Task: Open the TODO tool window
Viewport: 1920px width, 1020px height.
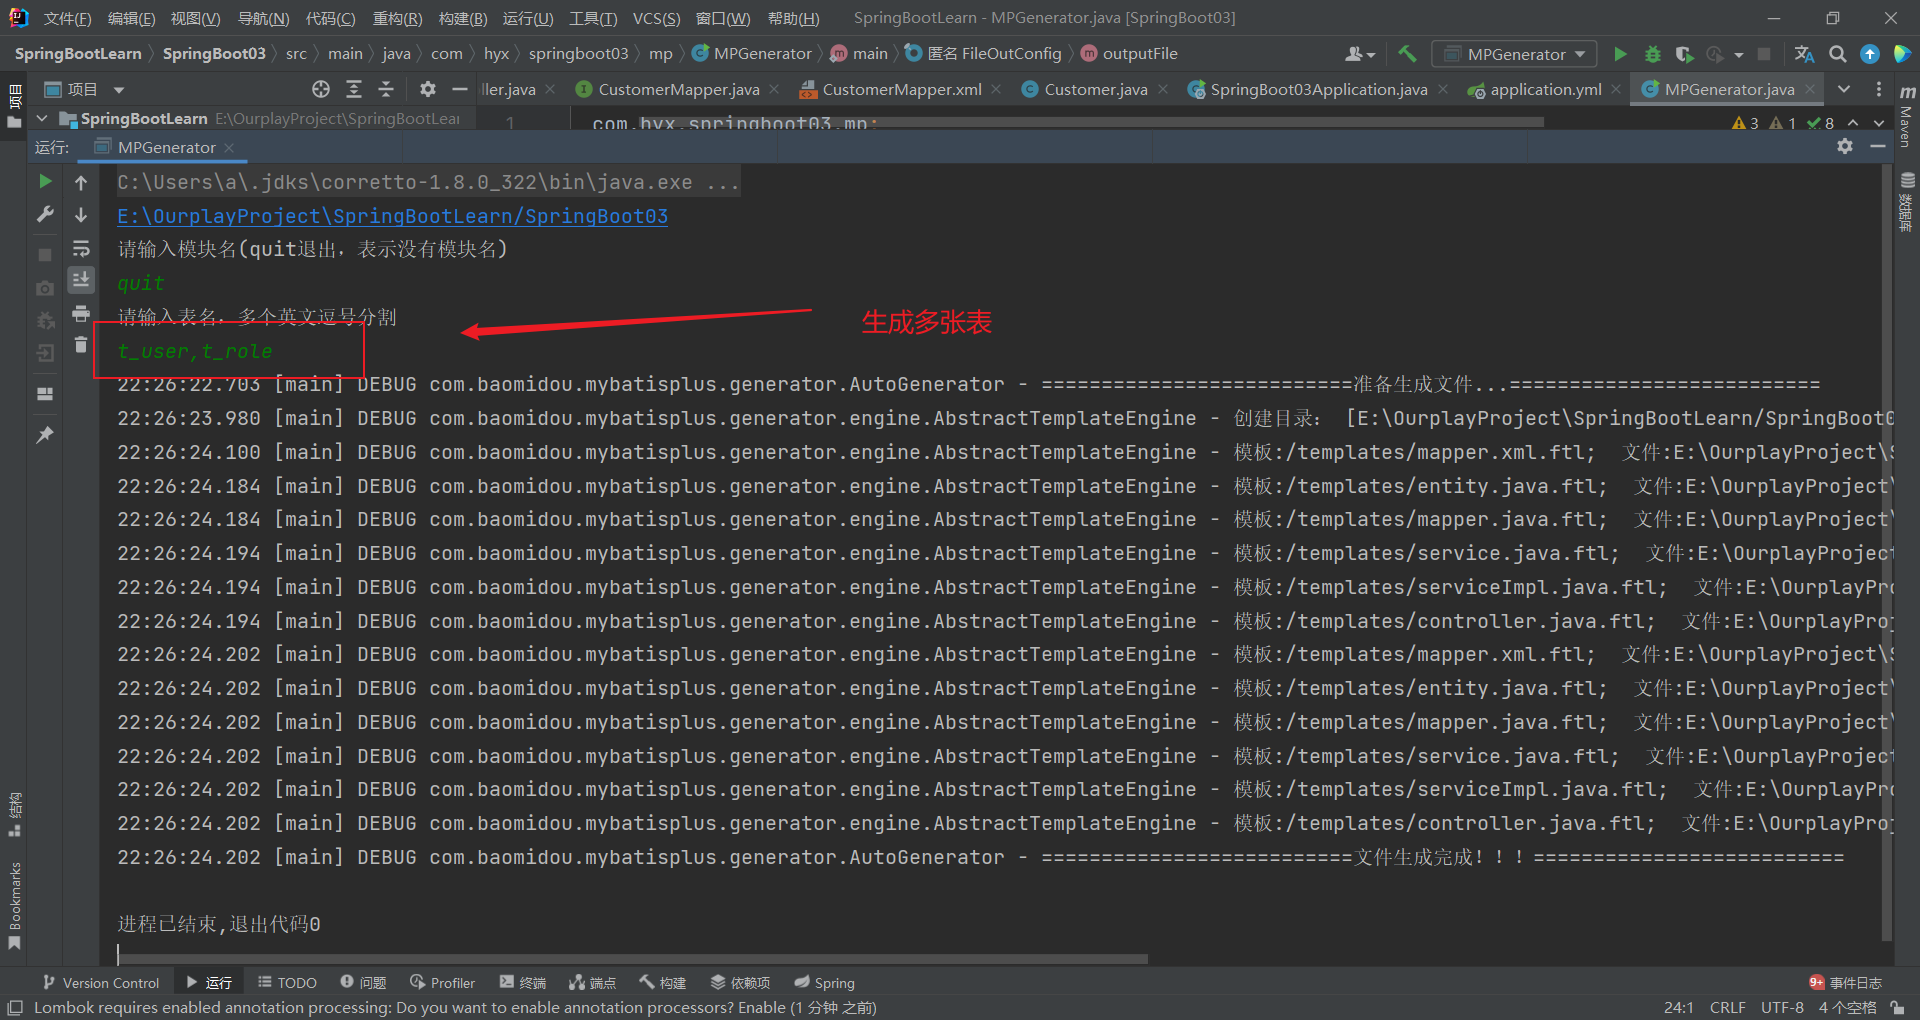Action: (x=287, y=983)
